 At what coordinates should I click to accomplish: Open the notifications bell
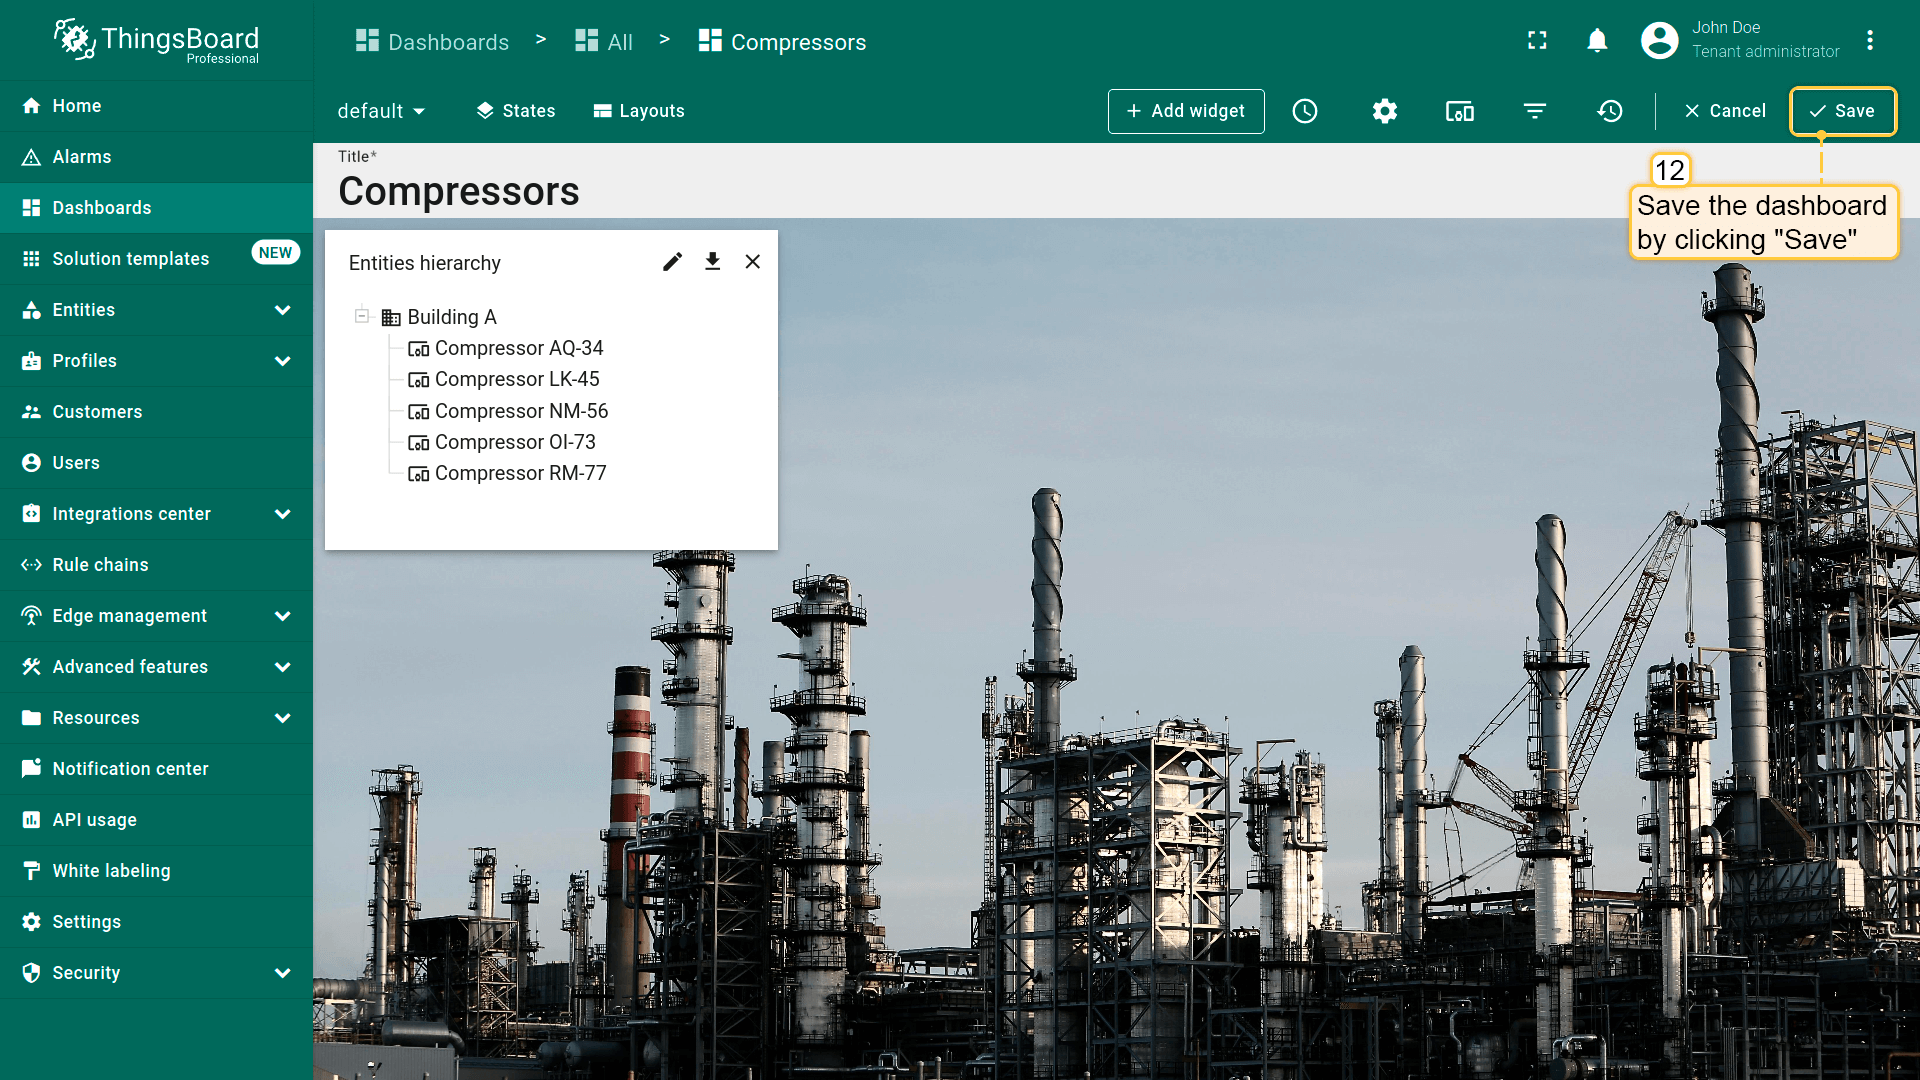[1597, 40]
